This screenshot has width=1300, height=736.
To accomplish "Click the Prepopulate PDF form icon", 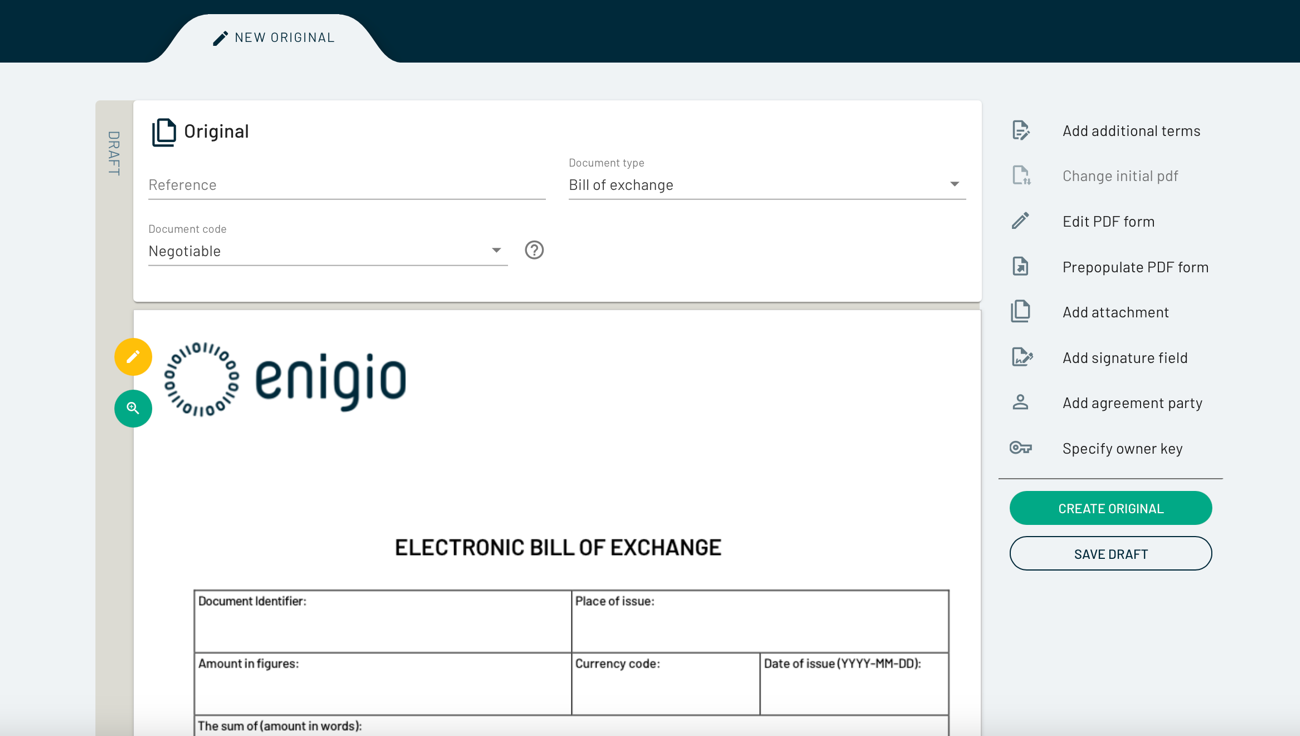I will 1020,267.
